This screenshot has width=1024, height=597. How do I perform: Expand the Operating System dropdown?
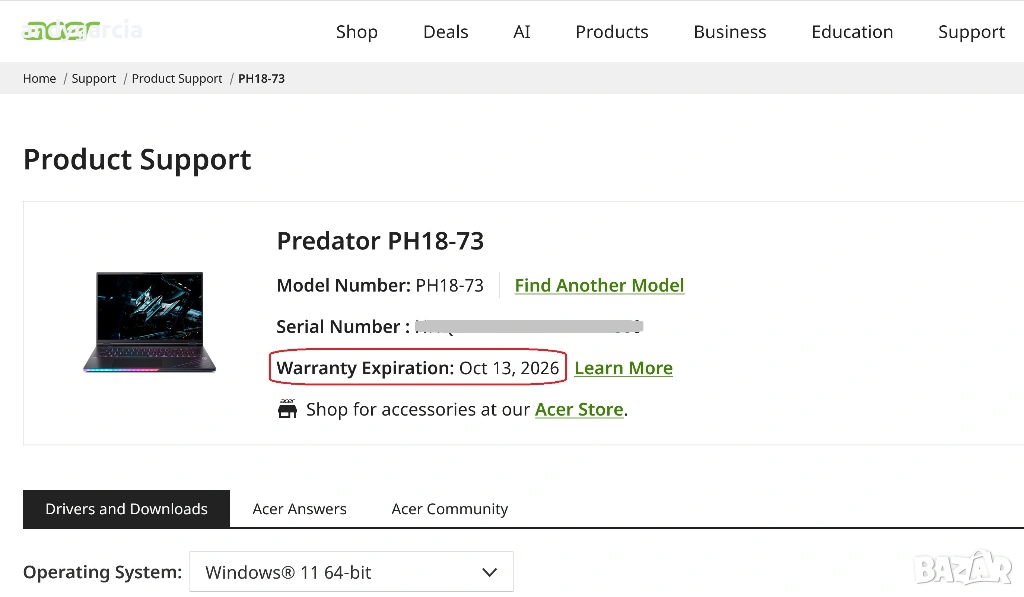point(351,572)
